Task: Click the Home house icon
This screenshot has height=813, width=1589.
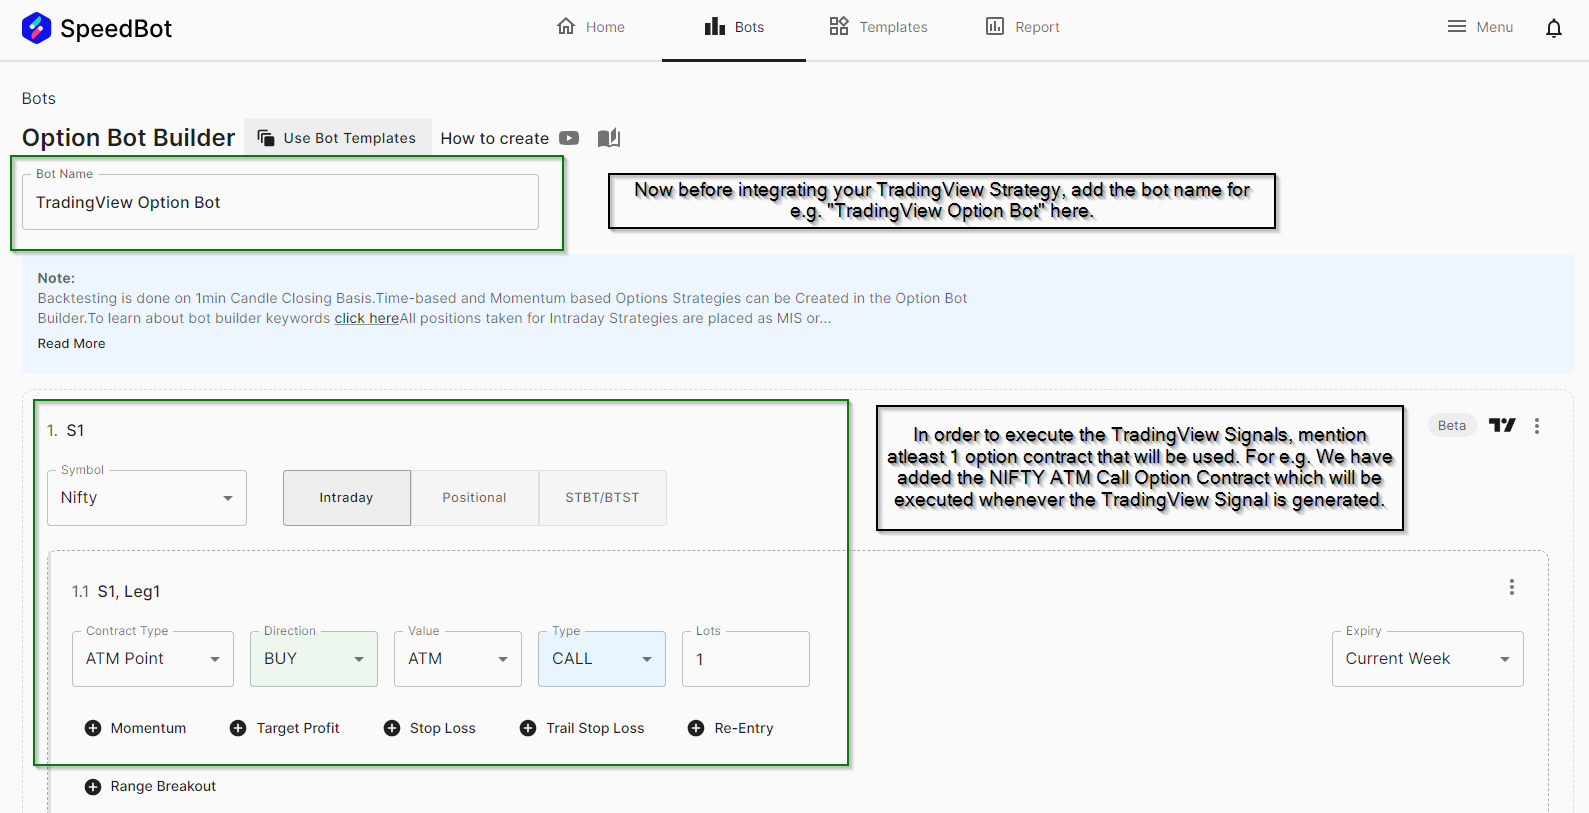Action: pyautogui.click(x=566, y=26)
